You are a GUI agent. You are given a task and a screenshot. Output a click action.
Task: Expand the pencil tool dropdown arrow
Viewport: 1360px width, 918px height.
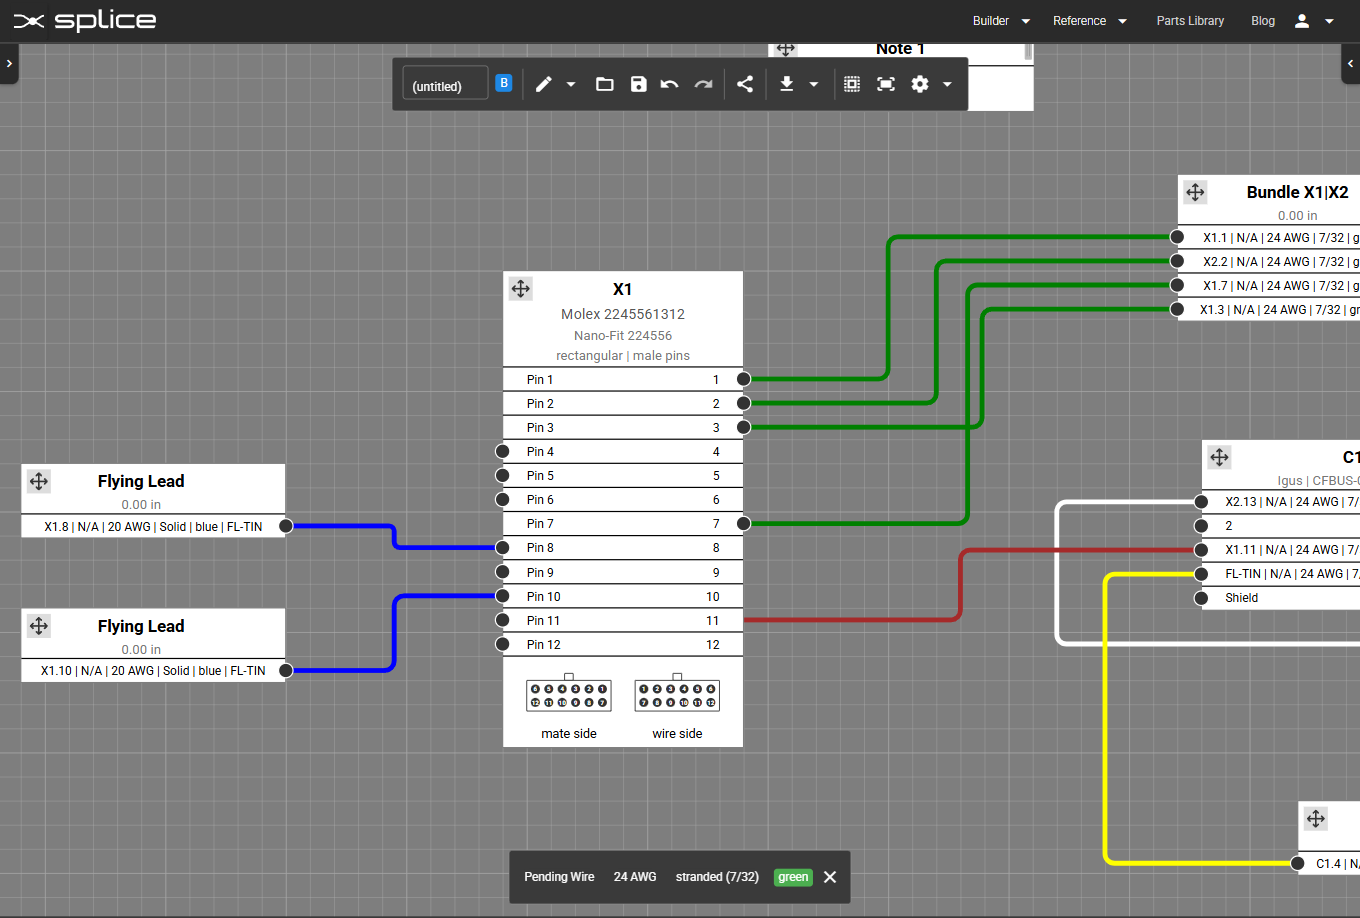571,84
